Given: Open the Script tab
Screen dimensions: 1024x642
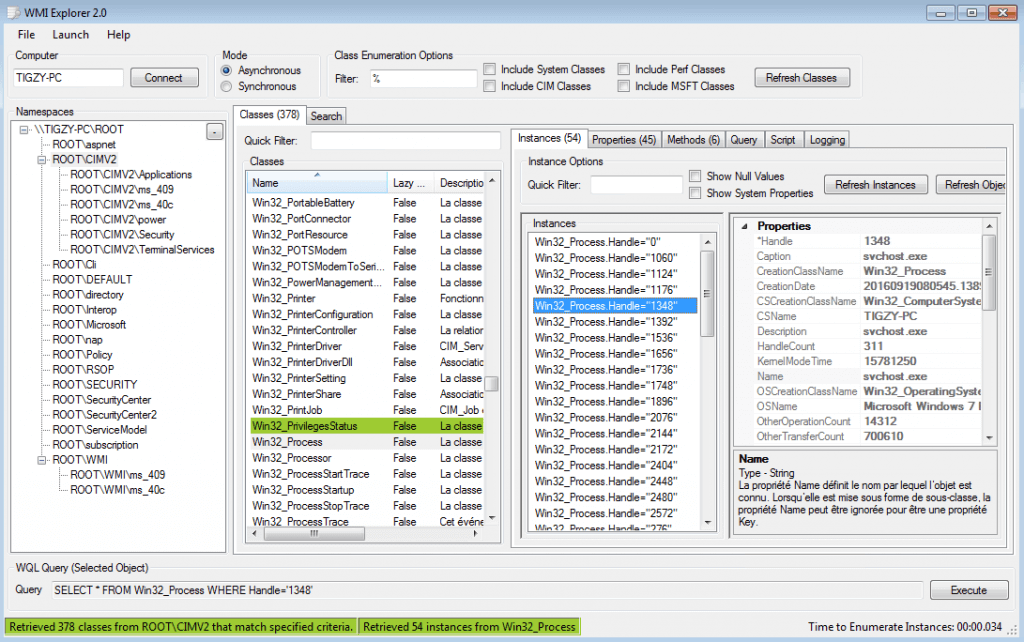Looking at the screenshot, I should pyautogui.click(x=783, y=139).
